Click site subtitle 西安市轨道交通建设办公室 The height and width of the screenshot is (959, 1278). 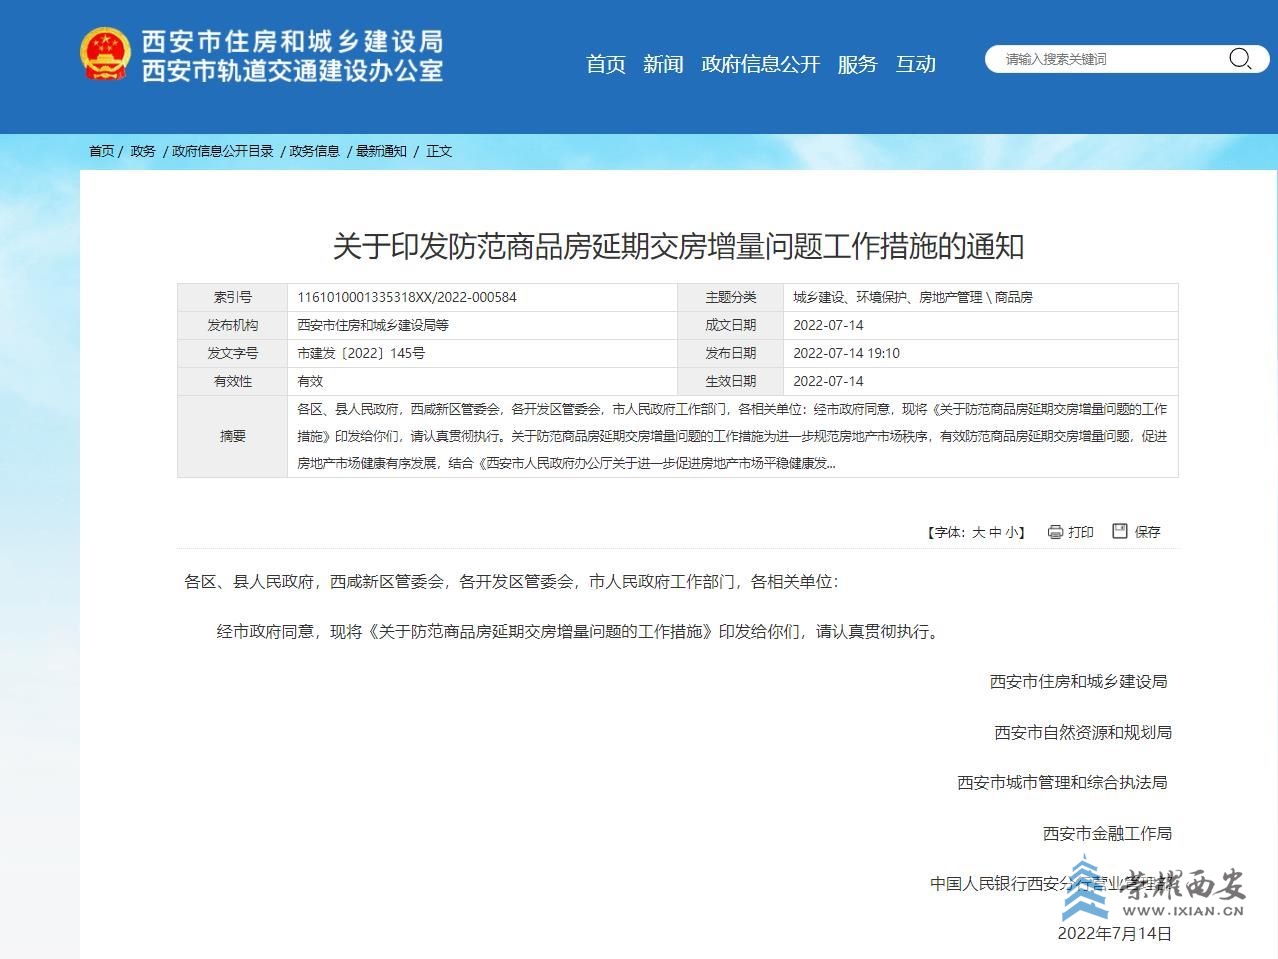(x=292, y=71)
